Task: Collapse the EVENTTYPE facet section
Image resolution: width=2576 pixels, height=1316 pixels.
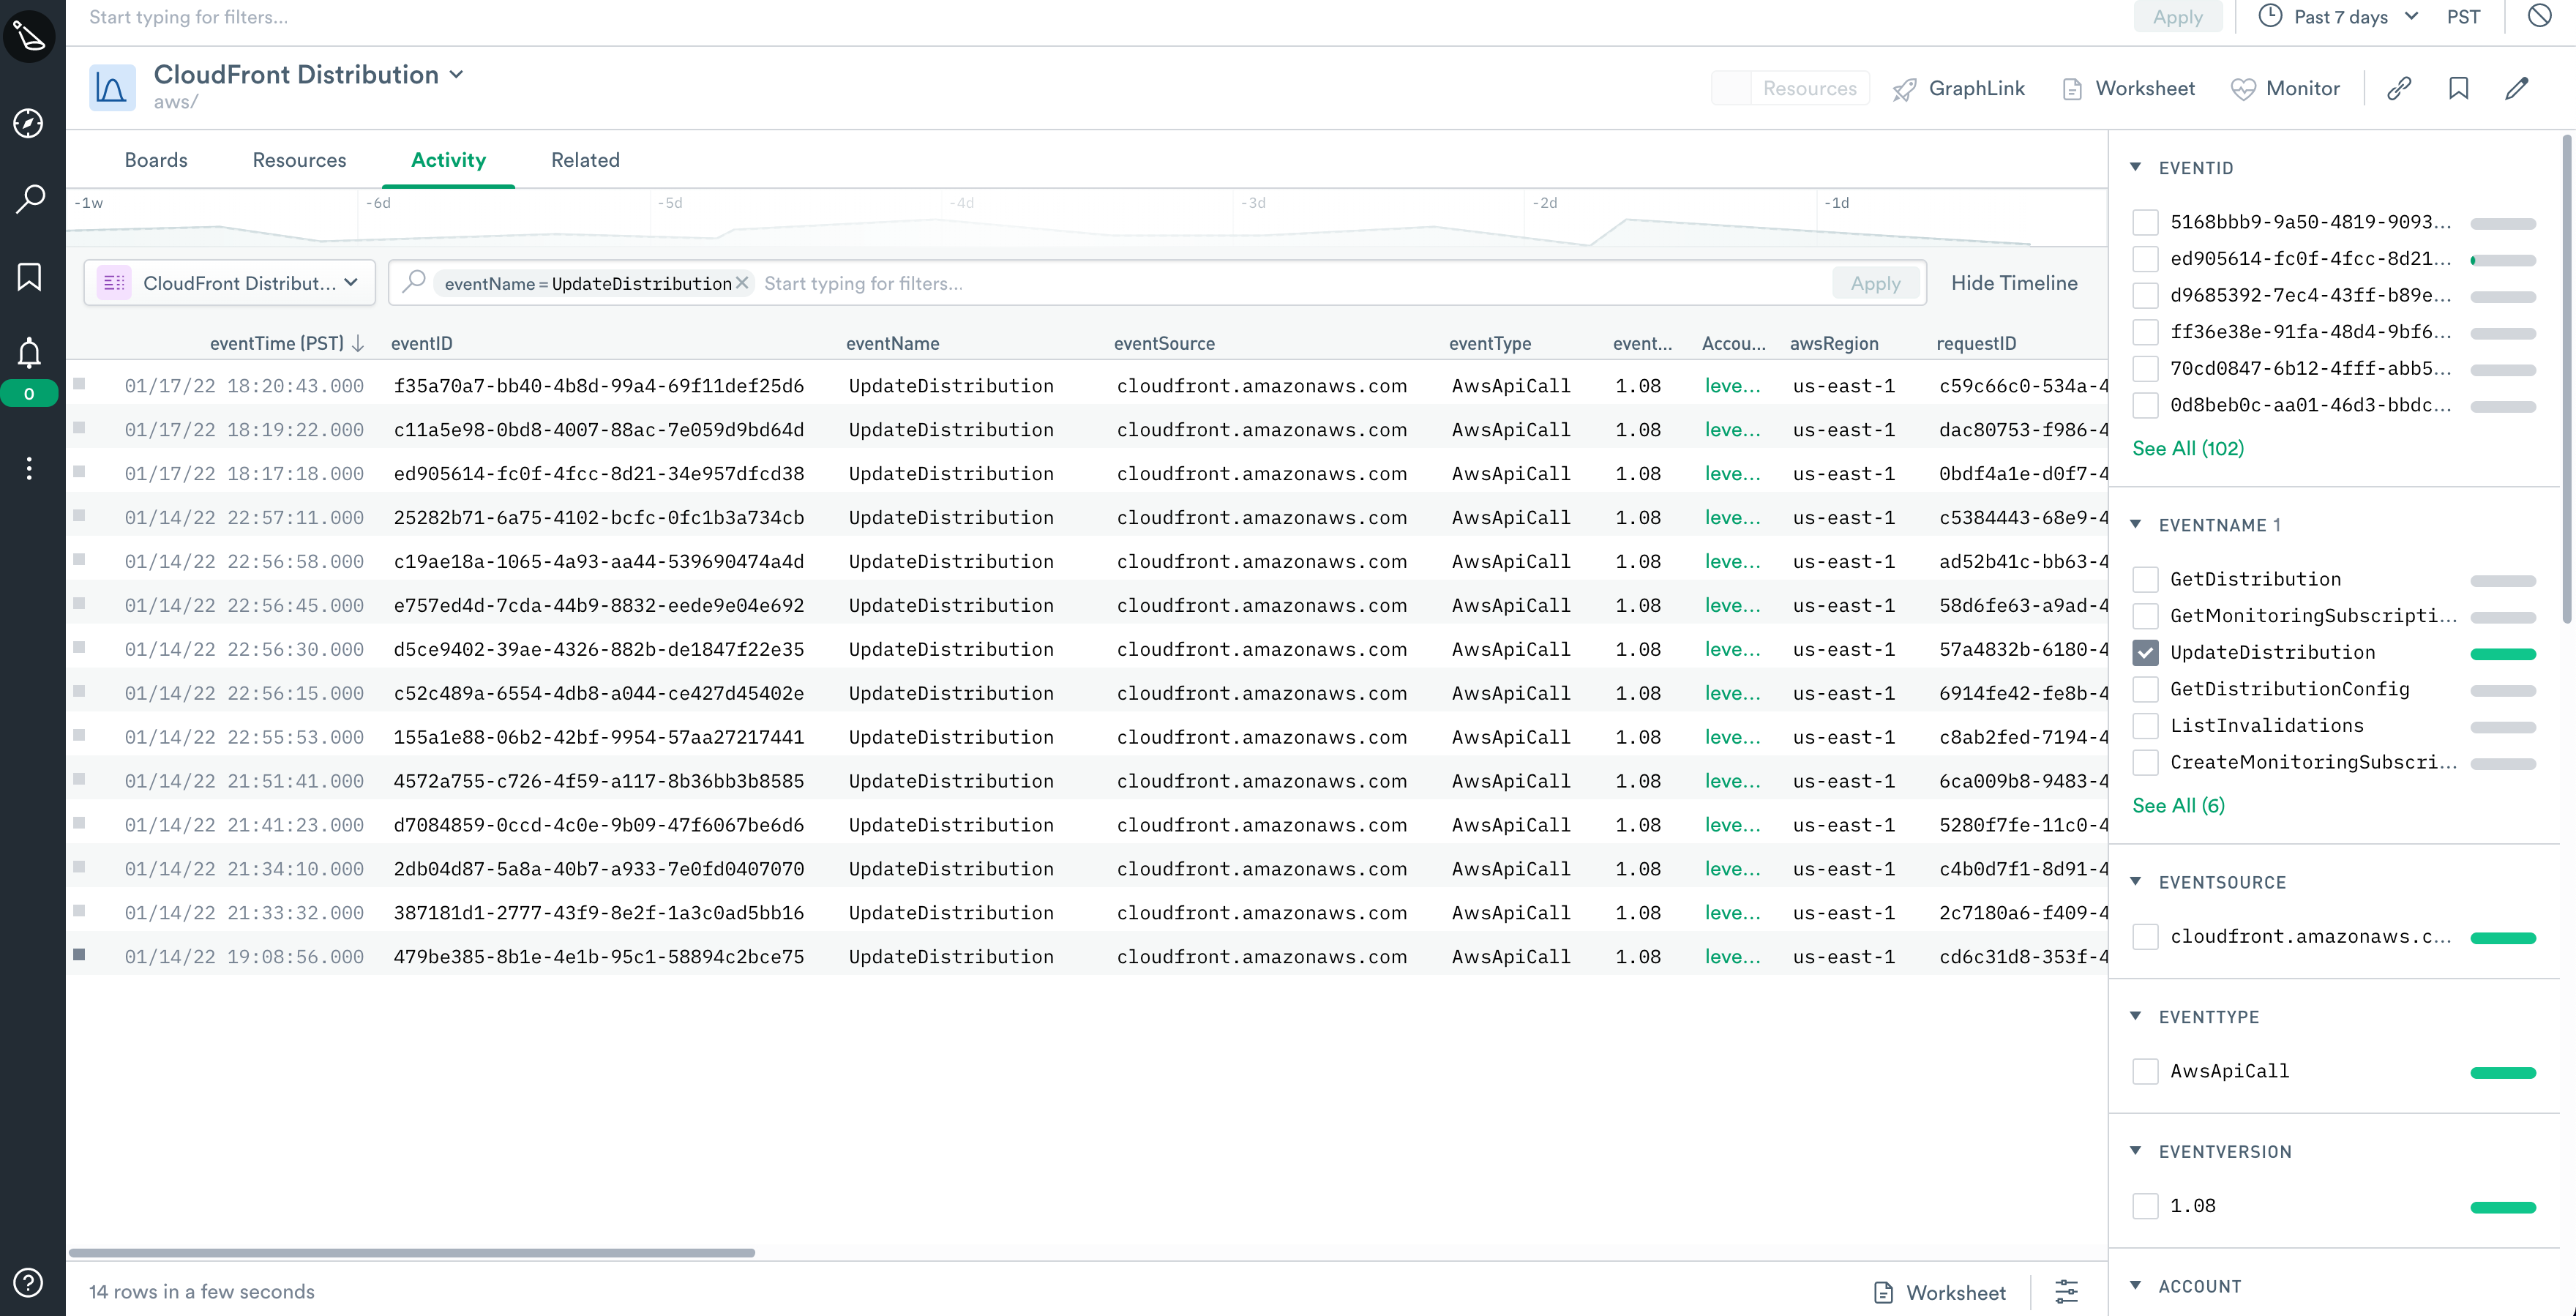Action: [x=2135, y=1016]
